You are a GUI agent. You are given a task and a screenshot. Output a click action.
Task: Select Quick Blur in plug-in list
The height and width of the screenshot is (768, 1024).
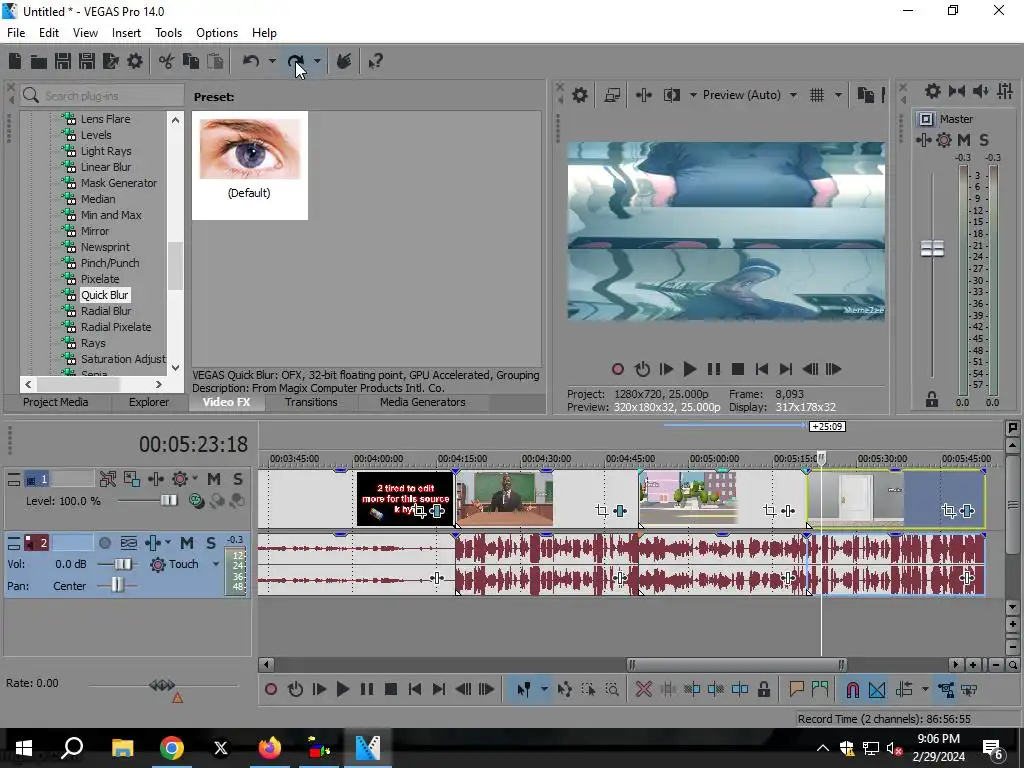pyautogui.click(x=104, y=295)
